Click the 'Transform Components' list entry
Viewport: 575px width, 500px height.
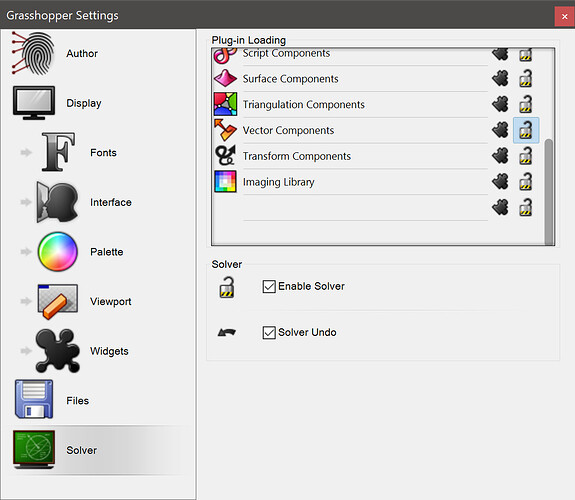click(297, 156)
